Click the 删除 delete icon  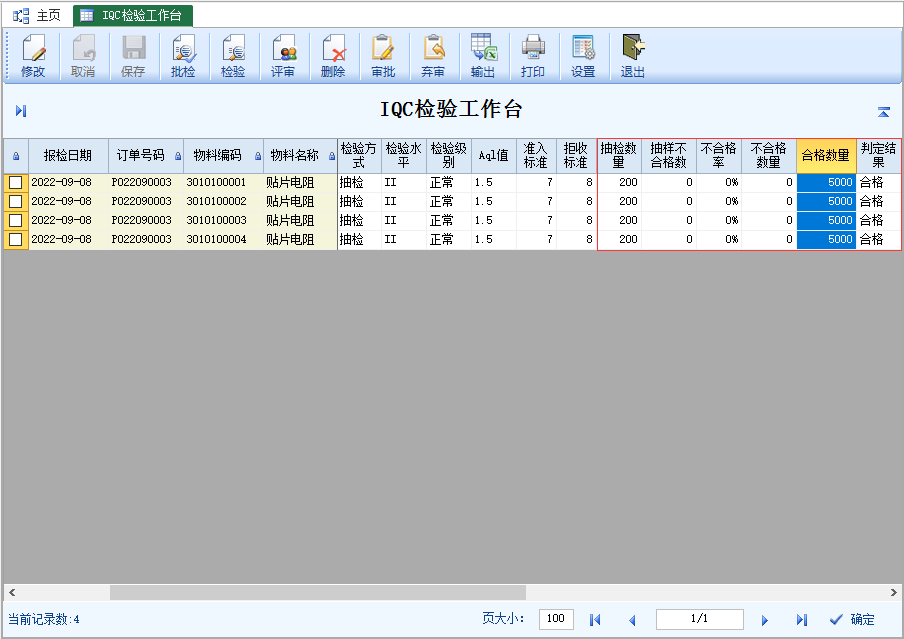pos(333,56)
